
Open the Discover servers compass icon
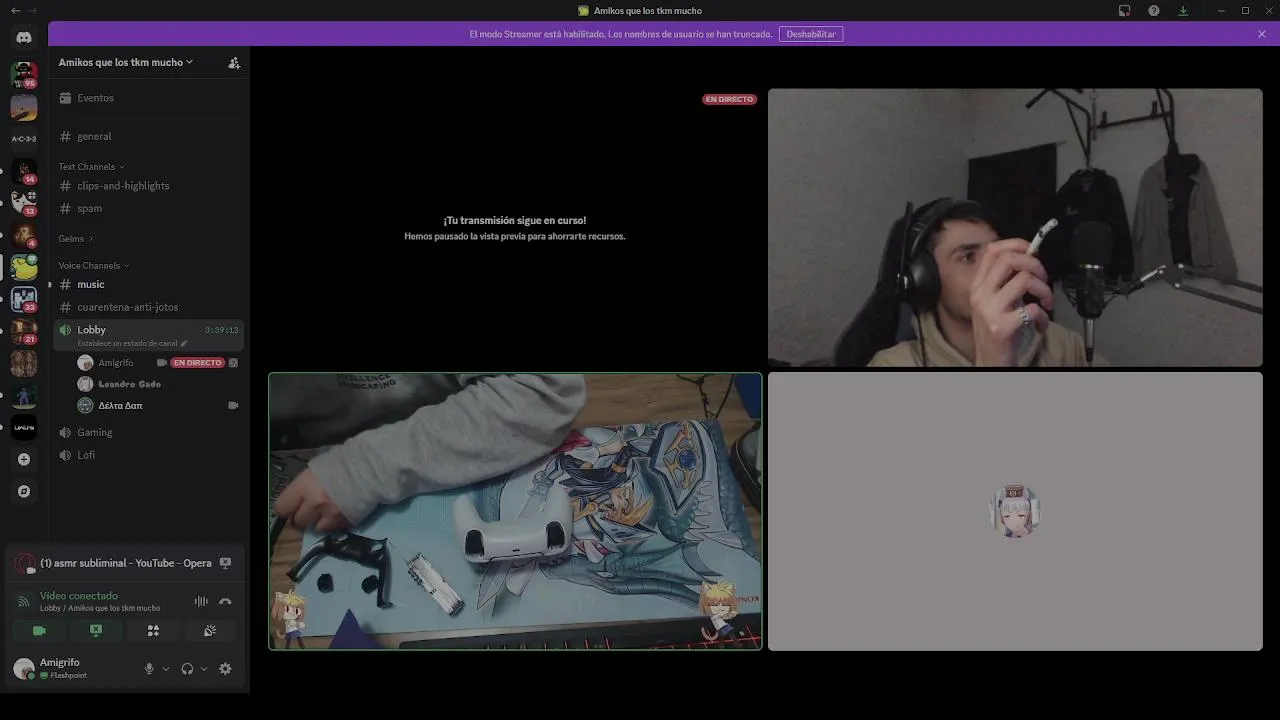24,491
